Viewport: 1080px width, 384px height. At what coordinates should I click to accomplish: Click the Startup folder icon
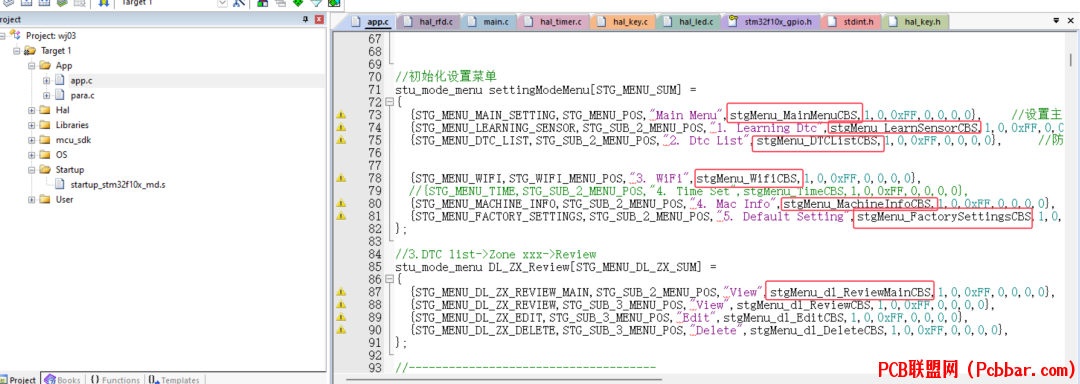tap(45, 169)
